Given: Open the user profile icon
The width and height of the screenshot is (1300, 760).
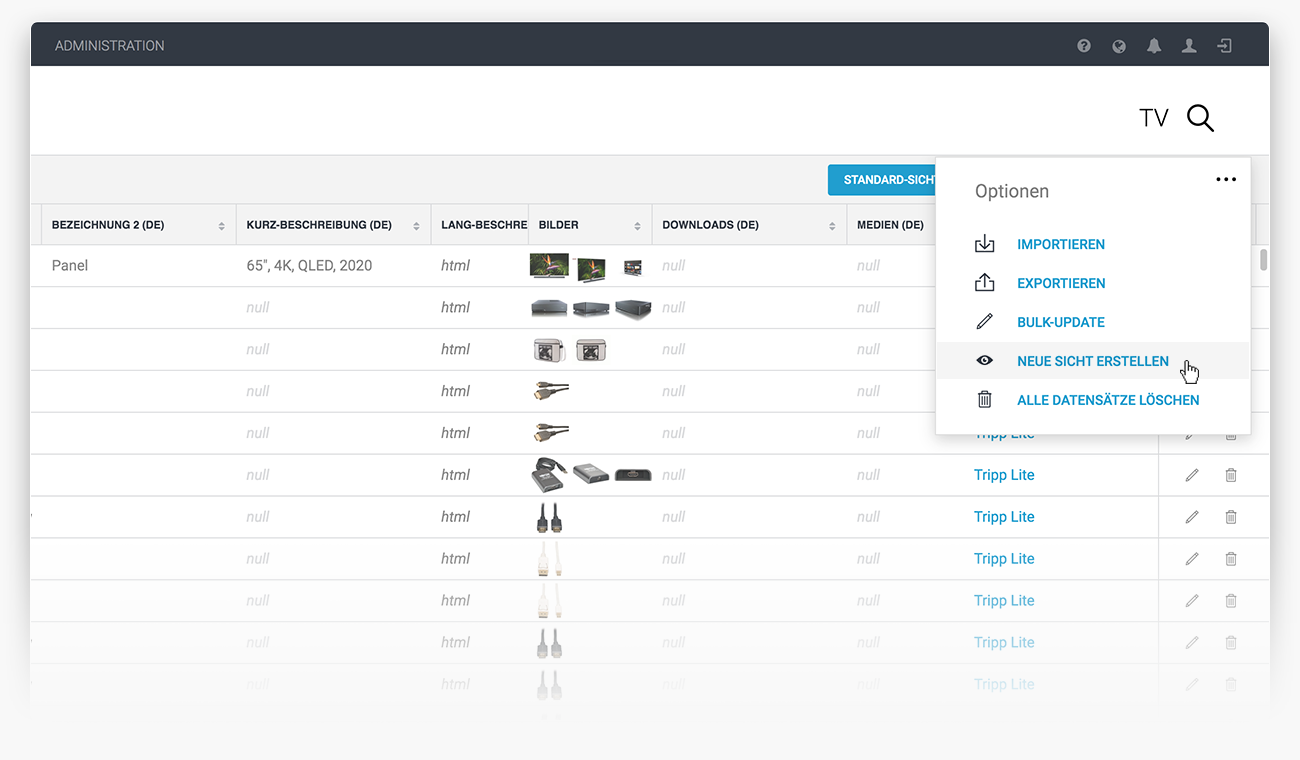Looking at the screenshot, I should click(1189, 46).
